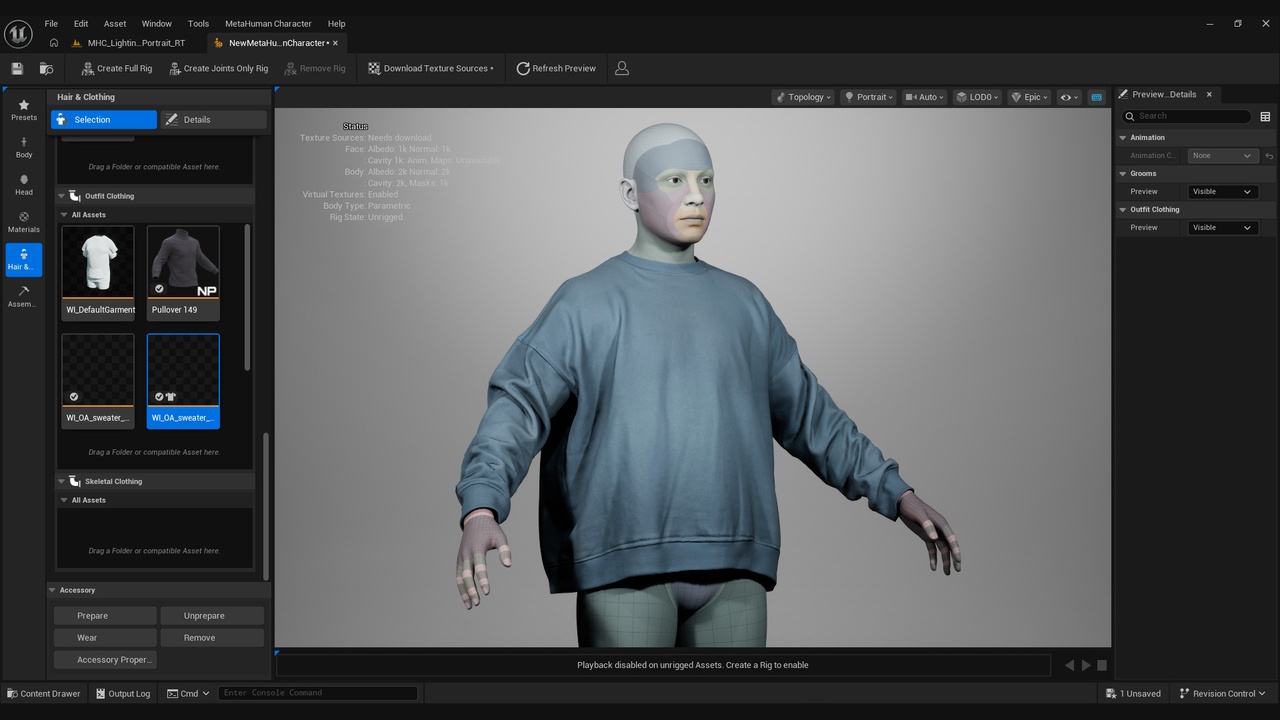Viewport: 1280px width, 720px height.
Task: Switch to the Details tab
Action: [x=214, y=120]
